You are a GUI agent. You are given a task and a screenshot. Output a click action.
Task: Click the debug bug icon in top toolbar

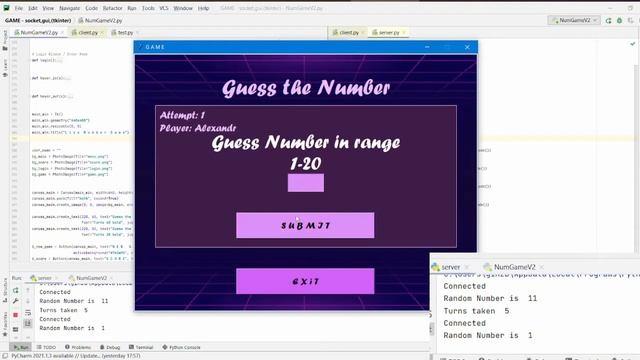click(619, 20)
